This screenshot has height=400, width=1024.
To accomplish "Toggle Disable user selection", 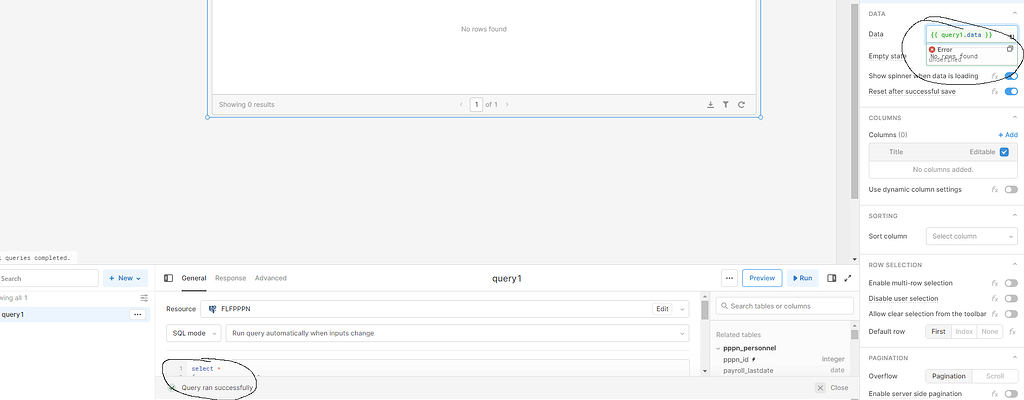I will [1011, 299].
